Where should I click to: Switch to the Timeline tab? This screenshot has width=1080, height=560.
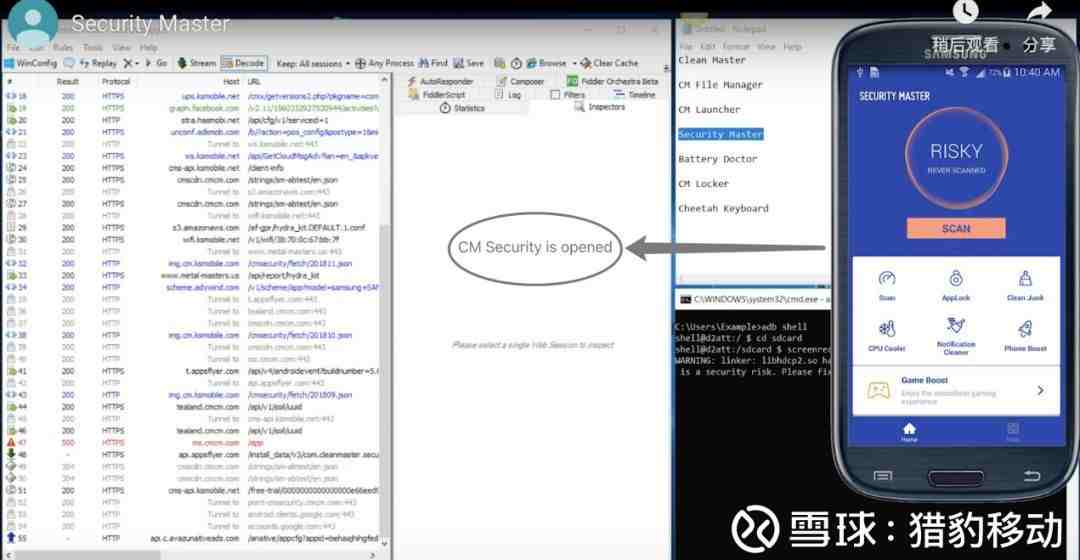(635, 94)
